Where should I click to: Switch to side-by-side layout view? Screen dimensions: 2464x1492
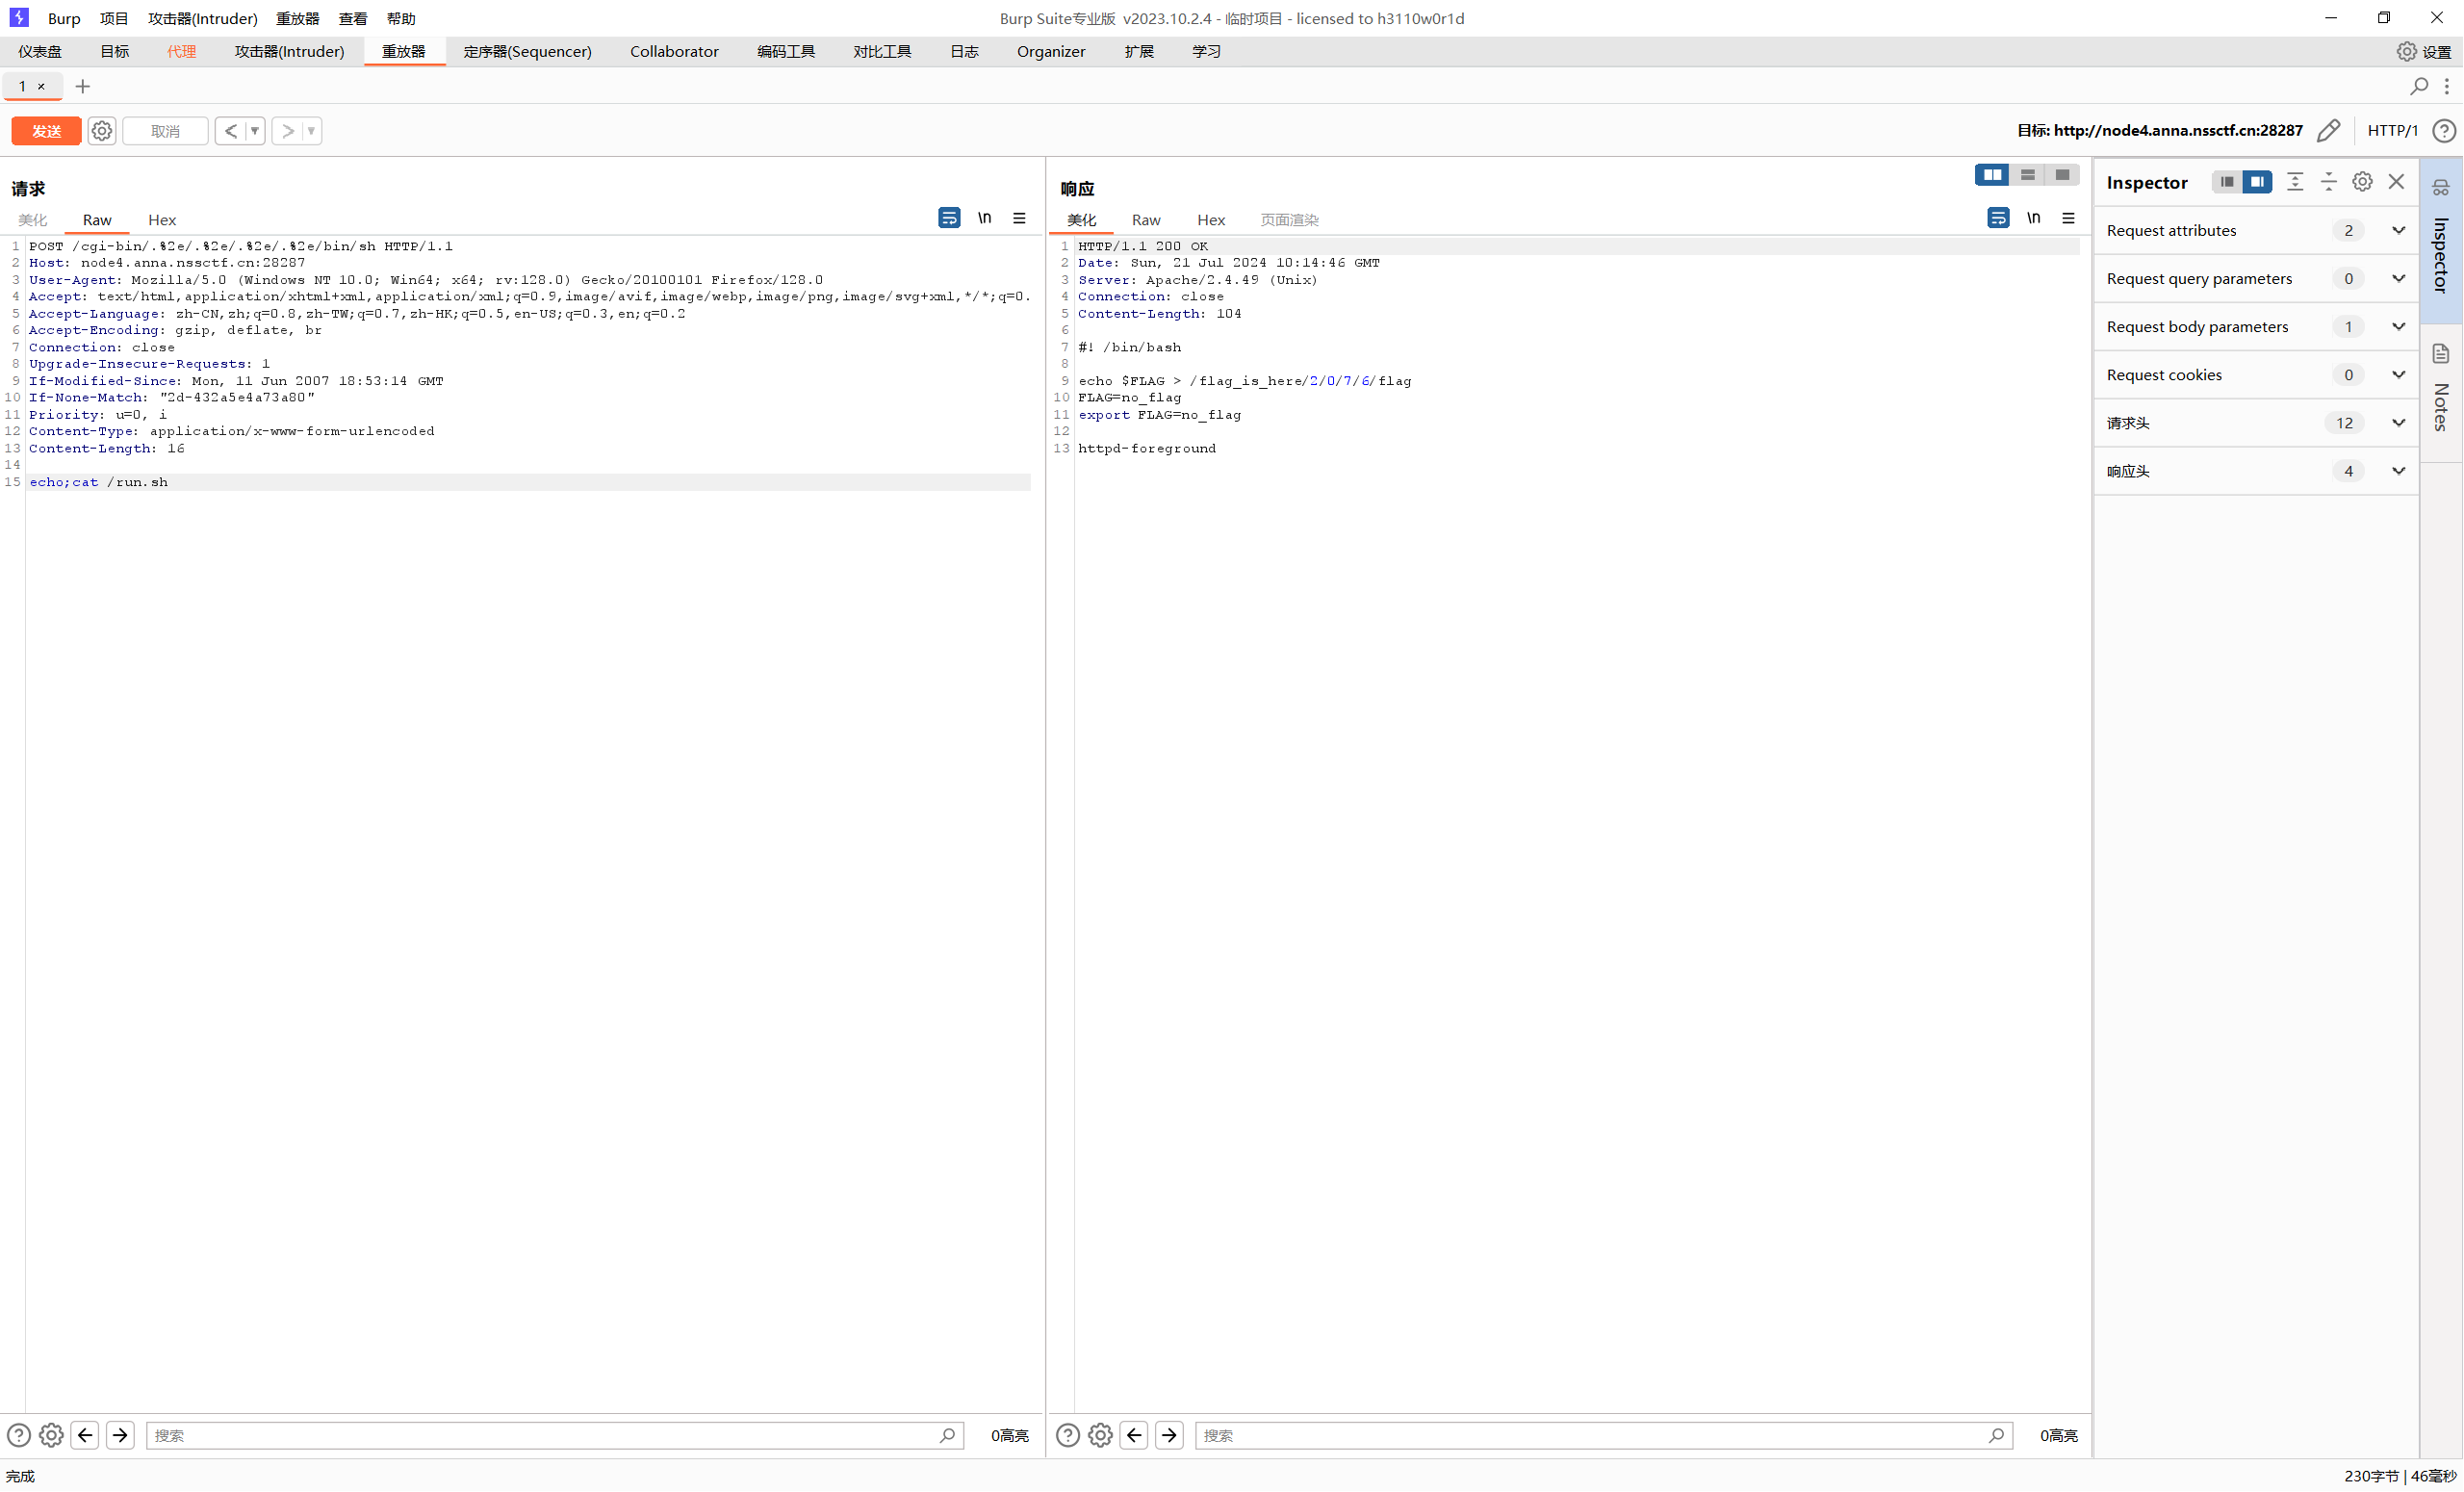(1992, 175)
